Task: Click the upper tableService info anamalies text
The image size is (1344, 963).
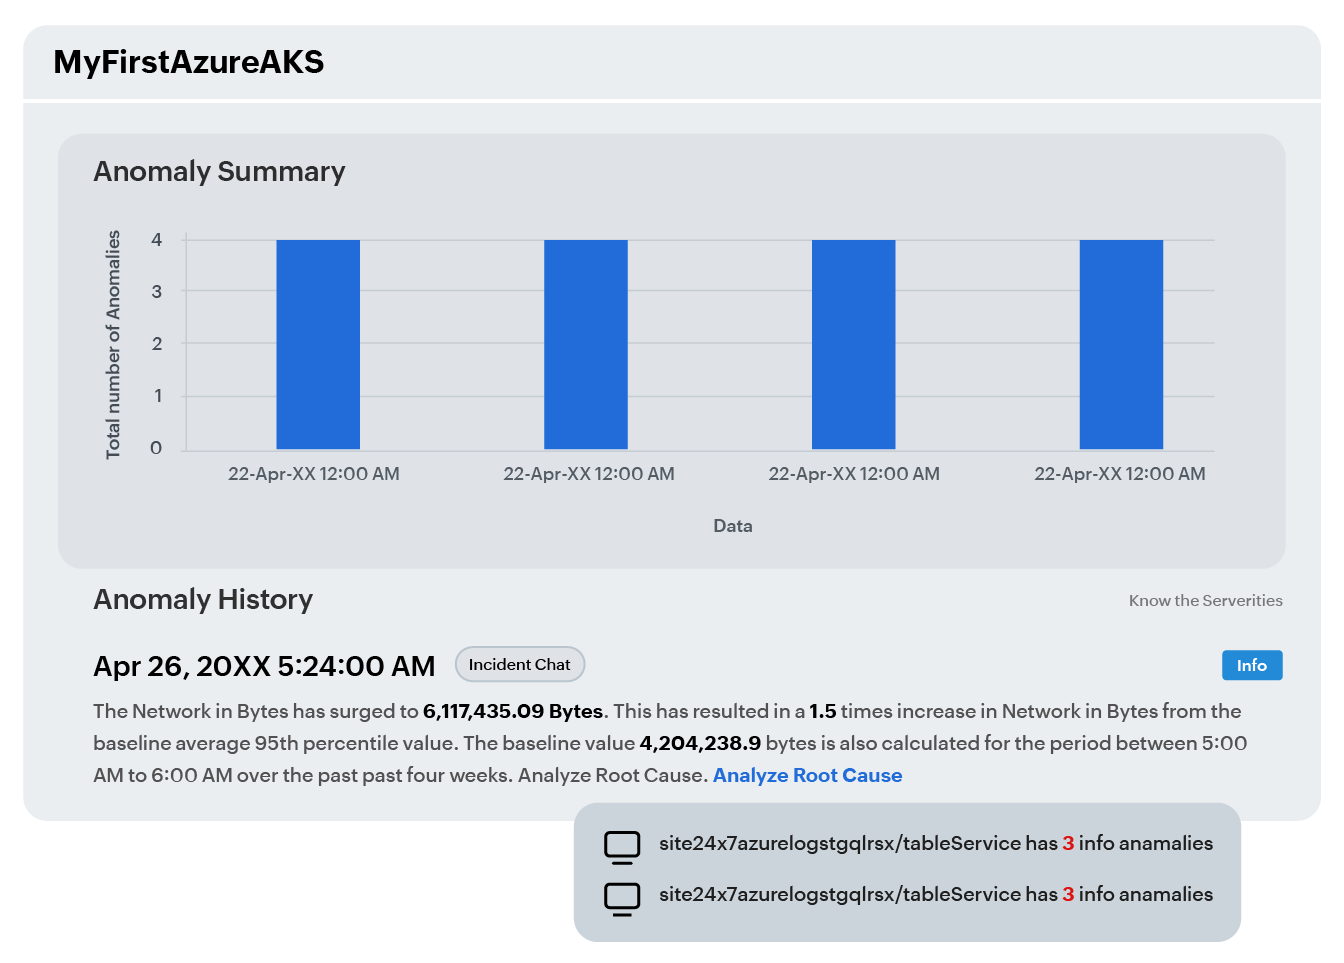Action: click(x=936, y=844)
